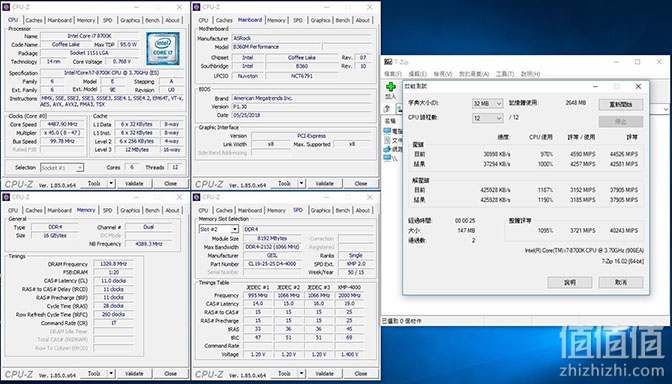Screen dimensions: 672x384
Task: Click title icon of CPU-Z window showing CPU tab
Action: pyautogui.click(x=6, y=7)
